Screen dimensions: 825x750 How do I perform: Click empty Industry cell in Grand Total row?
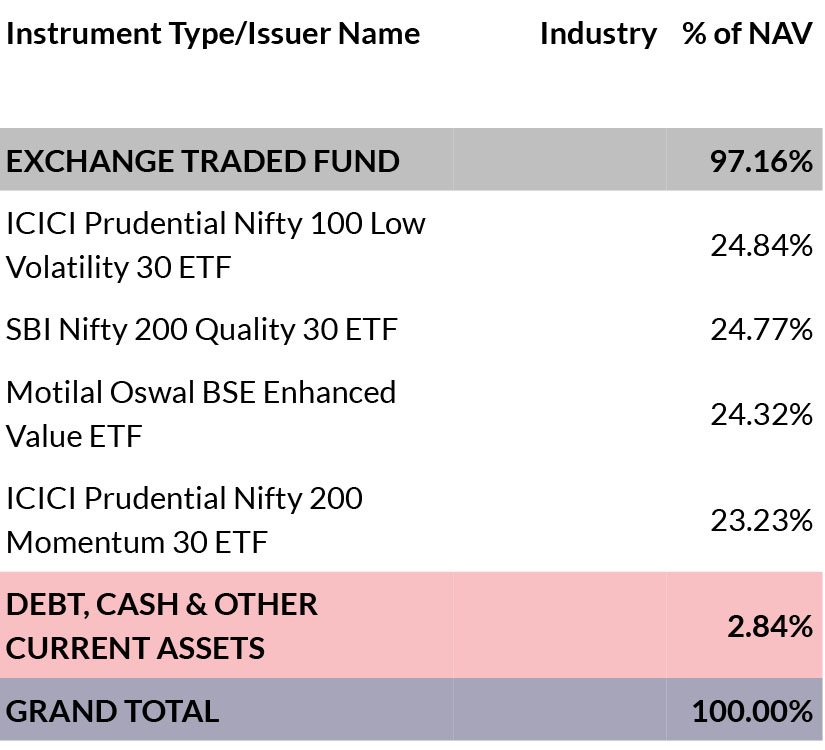[559, 709]
